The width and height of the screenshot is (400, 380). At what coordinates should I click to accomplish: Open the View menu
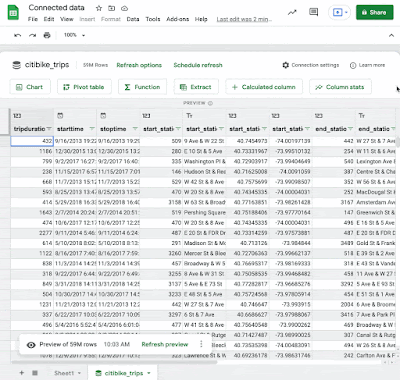[67, 19]
